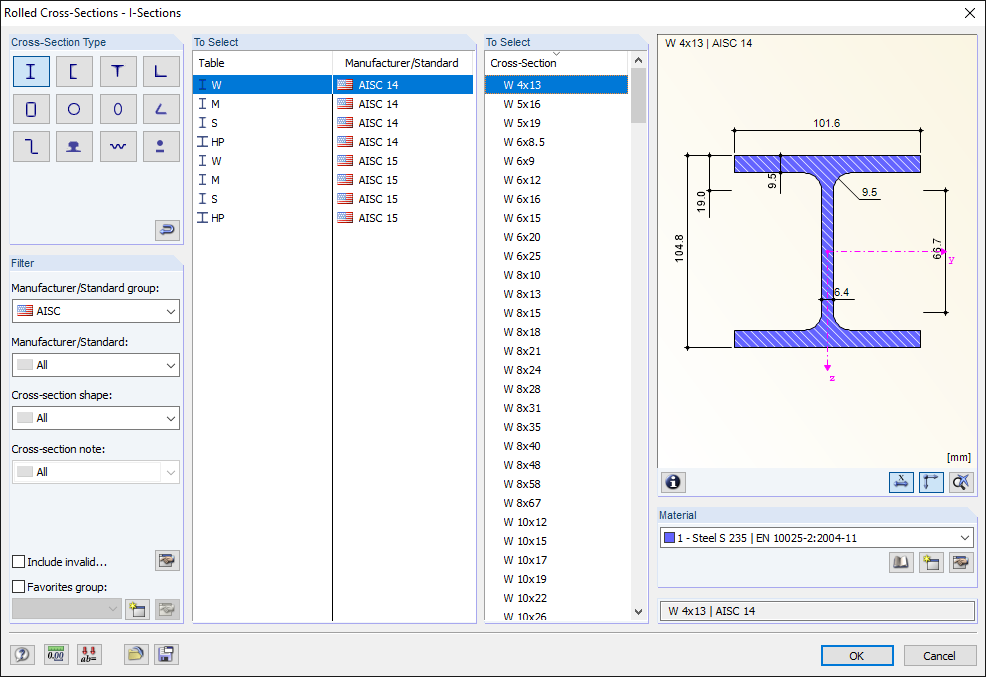The height and width of the screenshot is (677, 986).
Task: Enable the Favorites group checkbox
Action: pyautogui.click(x=19, y=586)
